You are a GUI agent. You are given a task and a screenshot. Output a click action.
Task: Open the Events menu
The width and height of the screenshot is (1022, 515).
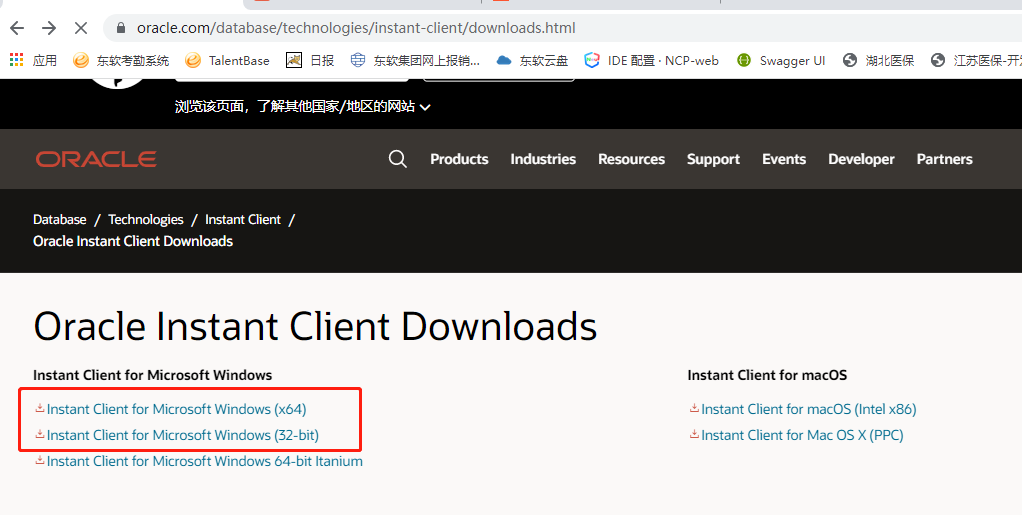[784, 159]
